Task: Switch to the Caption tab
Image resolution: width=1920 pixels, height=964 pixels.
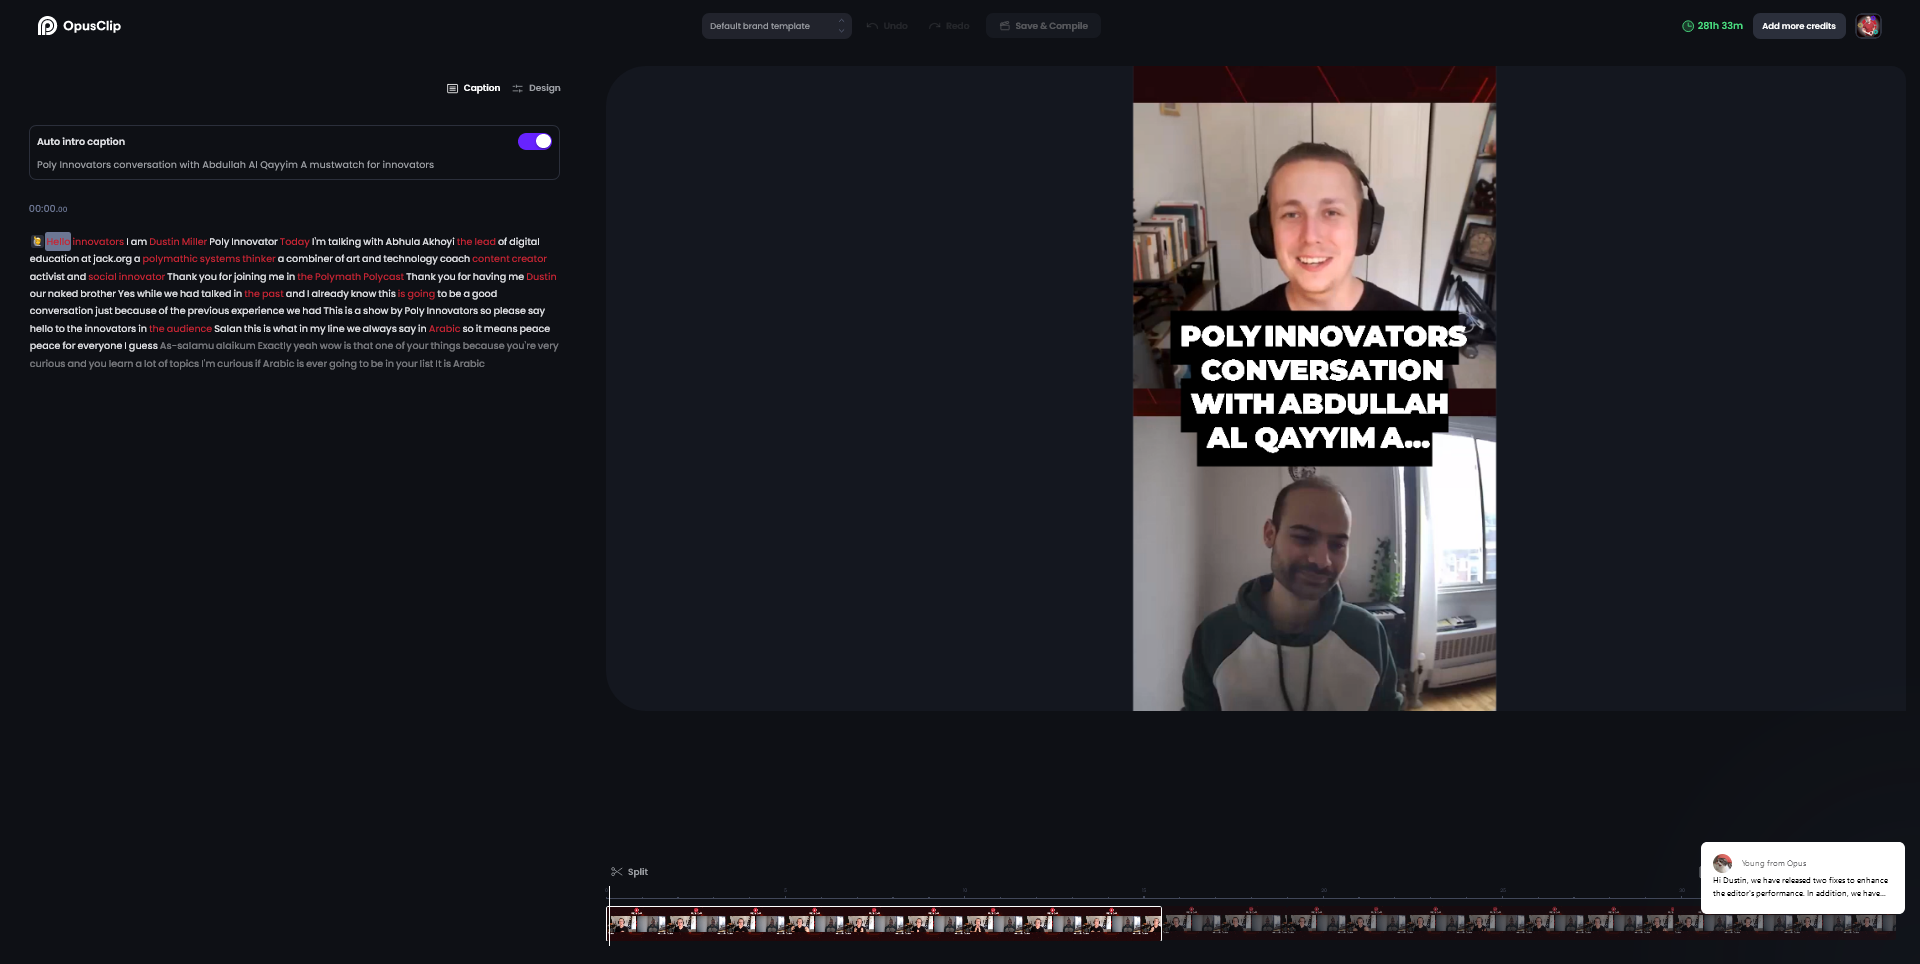Action: tap(473, 88)
